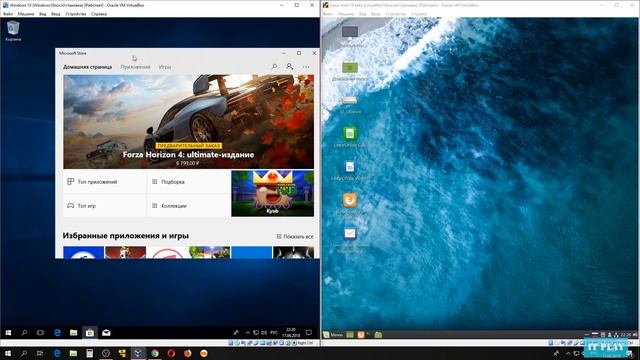Image resolution: width=640 pixels, height=360 pixels.
Task: Open the Коллекции section
Action: [188, 206]
